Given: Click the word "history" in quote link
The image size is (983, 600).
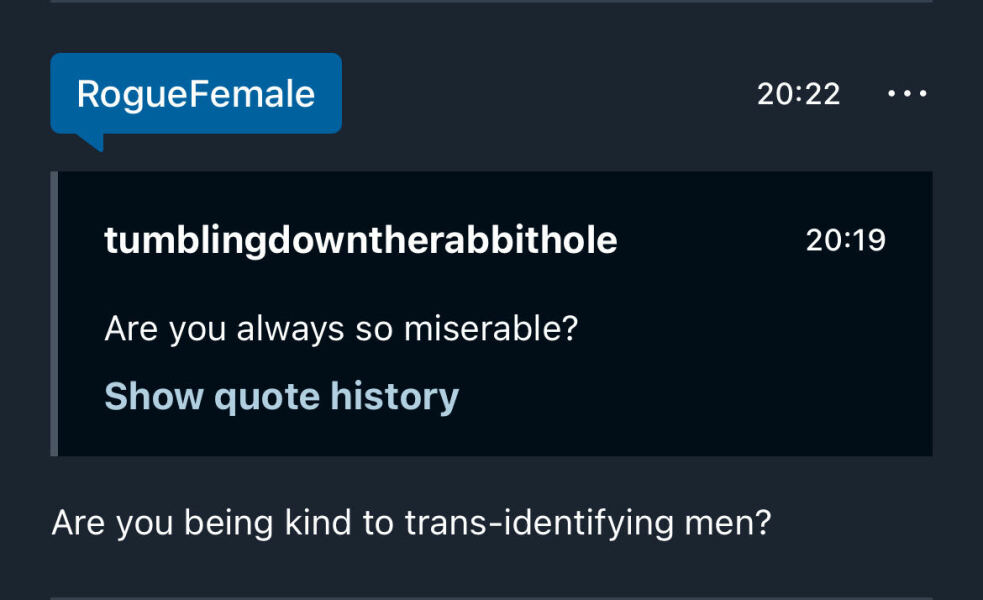Looking at the screenshot, I should [395, 396].
